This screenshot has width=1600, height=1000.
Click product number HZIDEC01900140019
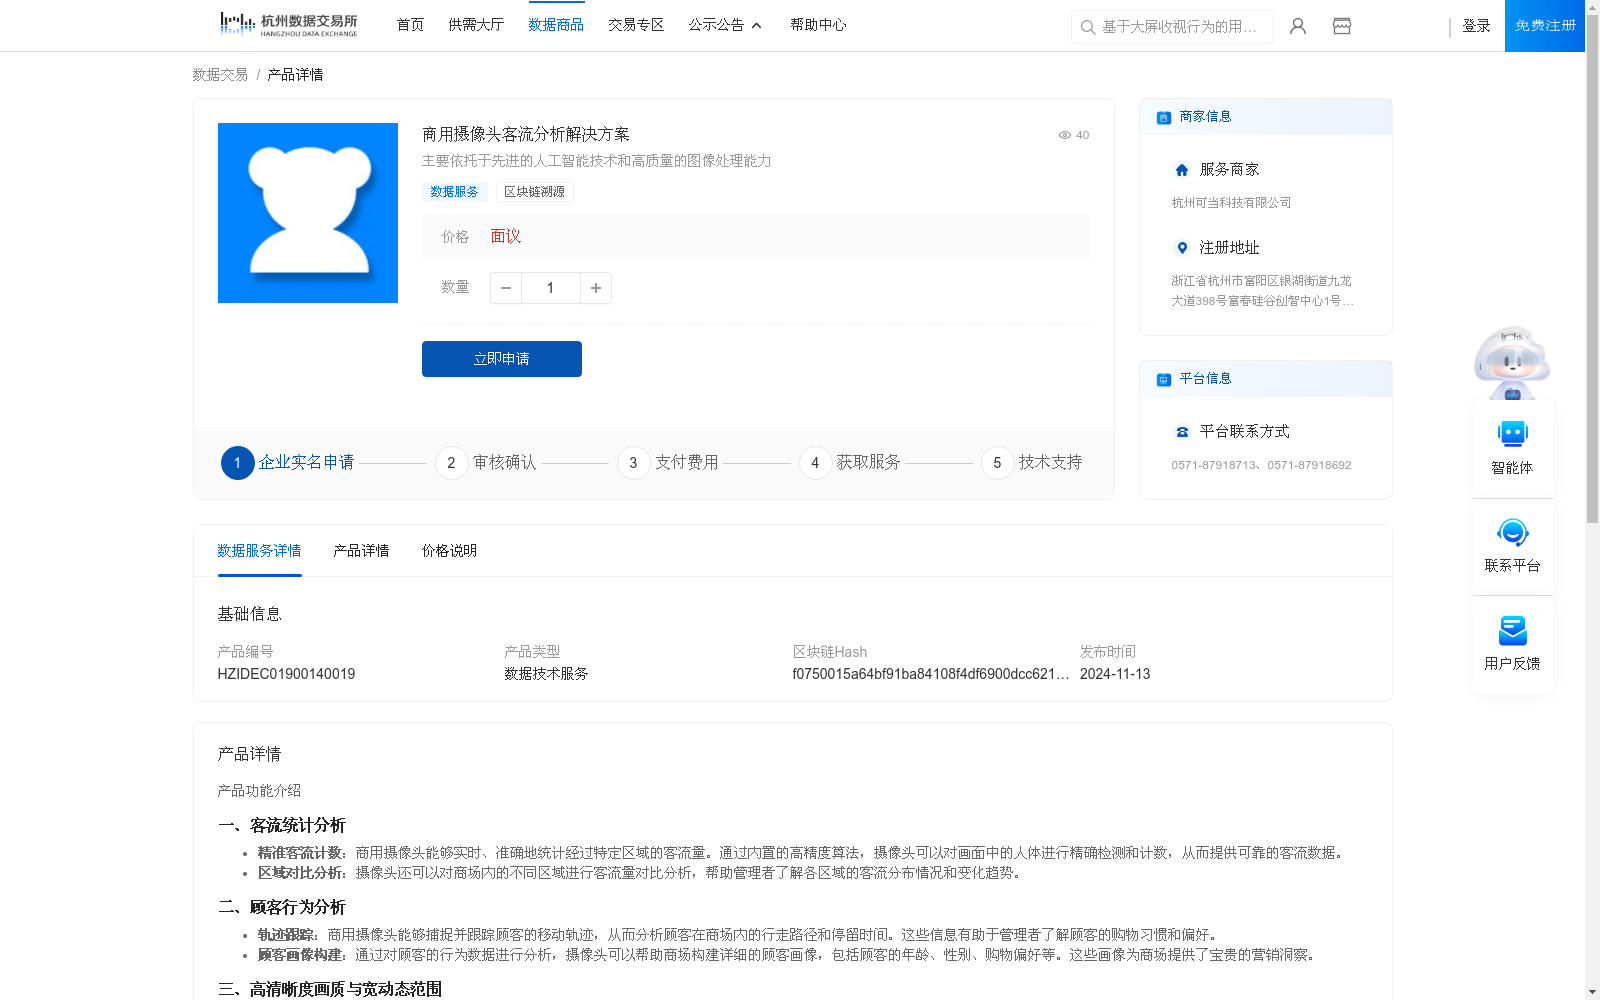click(x=286, y=674)
